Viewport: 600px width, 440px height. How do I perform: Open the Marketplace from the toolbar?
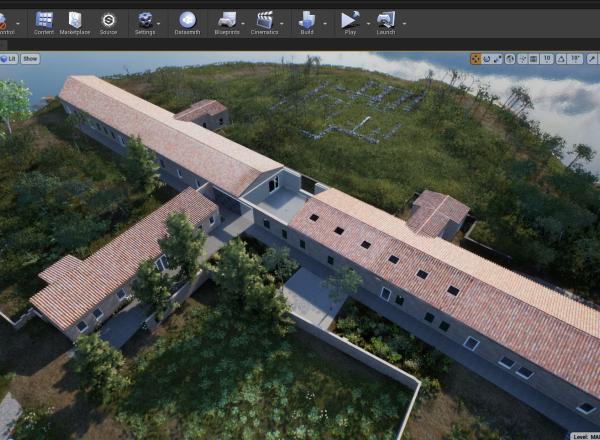(75, 23)
